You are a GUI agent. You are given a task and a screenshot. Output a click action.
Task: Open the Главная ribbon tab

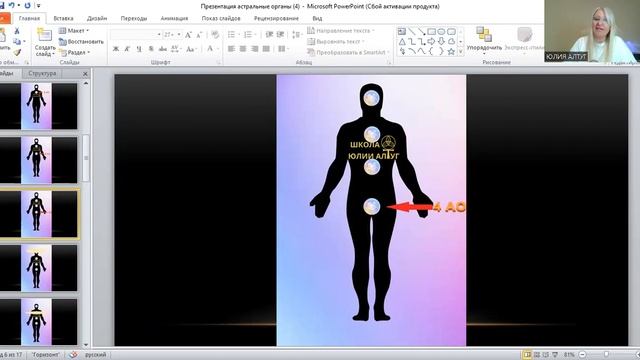(29, 18)
